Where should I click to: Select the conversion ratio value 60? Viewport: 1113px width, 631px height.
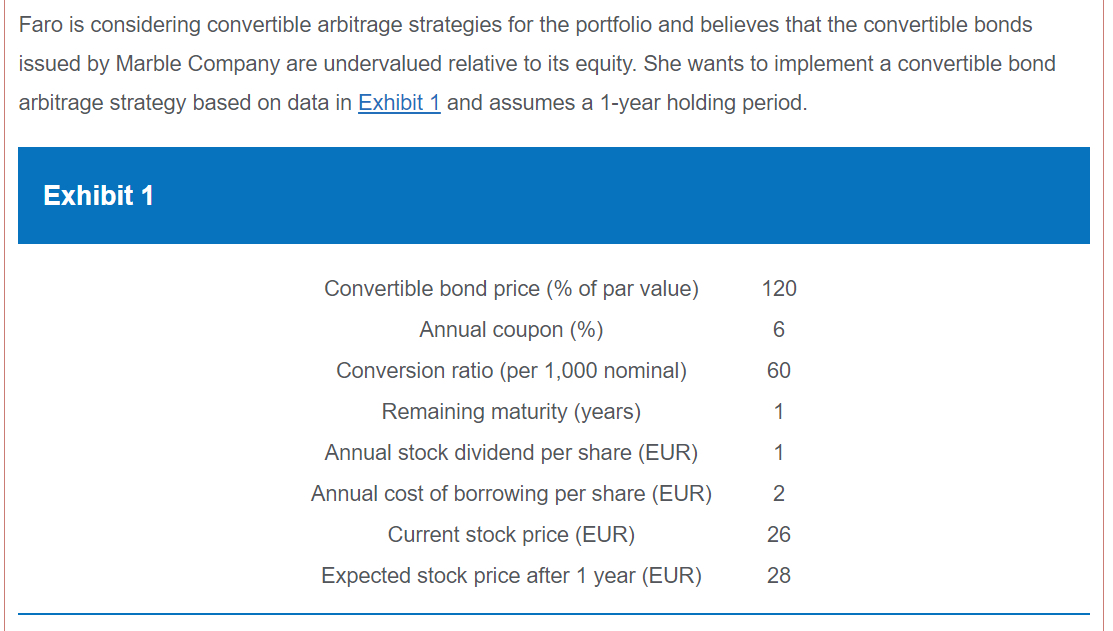pyautogui.click(x=779, y=371)
